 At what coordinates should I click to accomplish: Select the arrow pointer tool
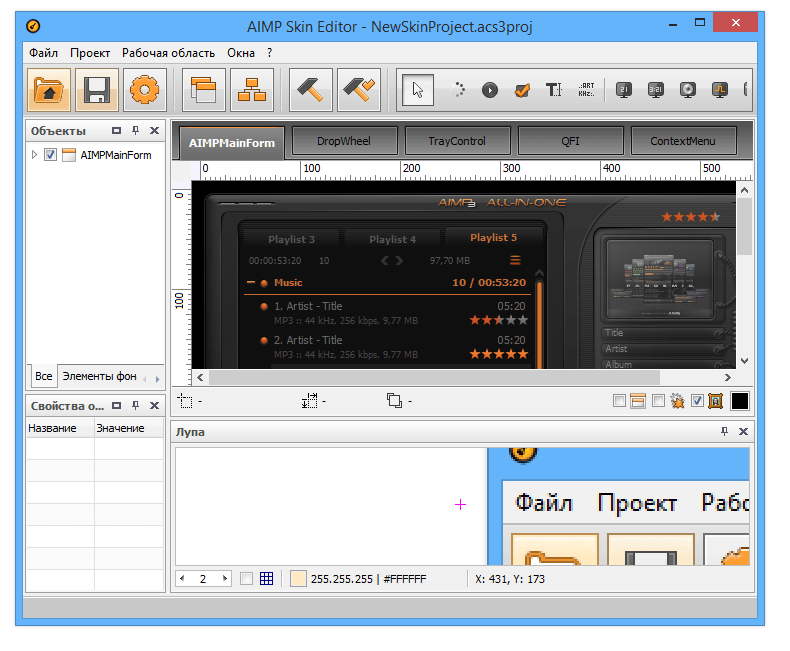(x=418, y=90)
